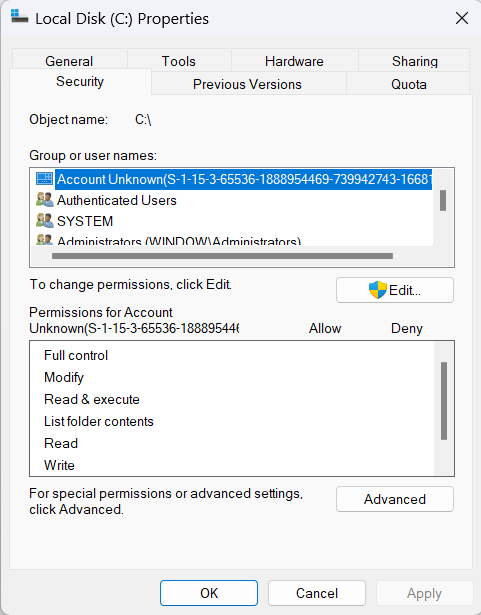
Task: Click the Local Disk drive icon in title bar
Action: coord(19,17)
